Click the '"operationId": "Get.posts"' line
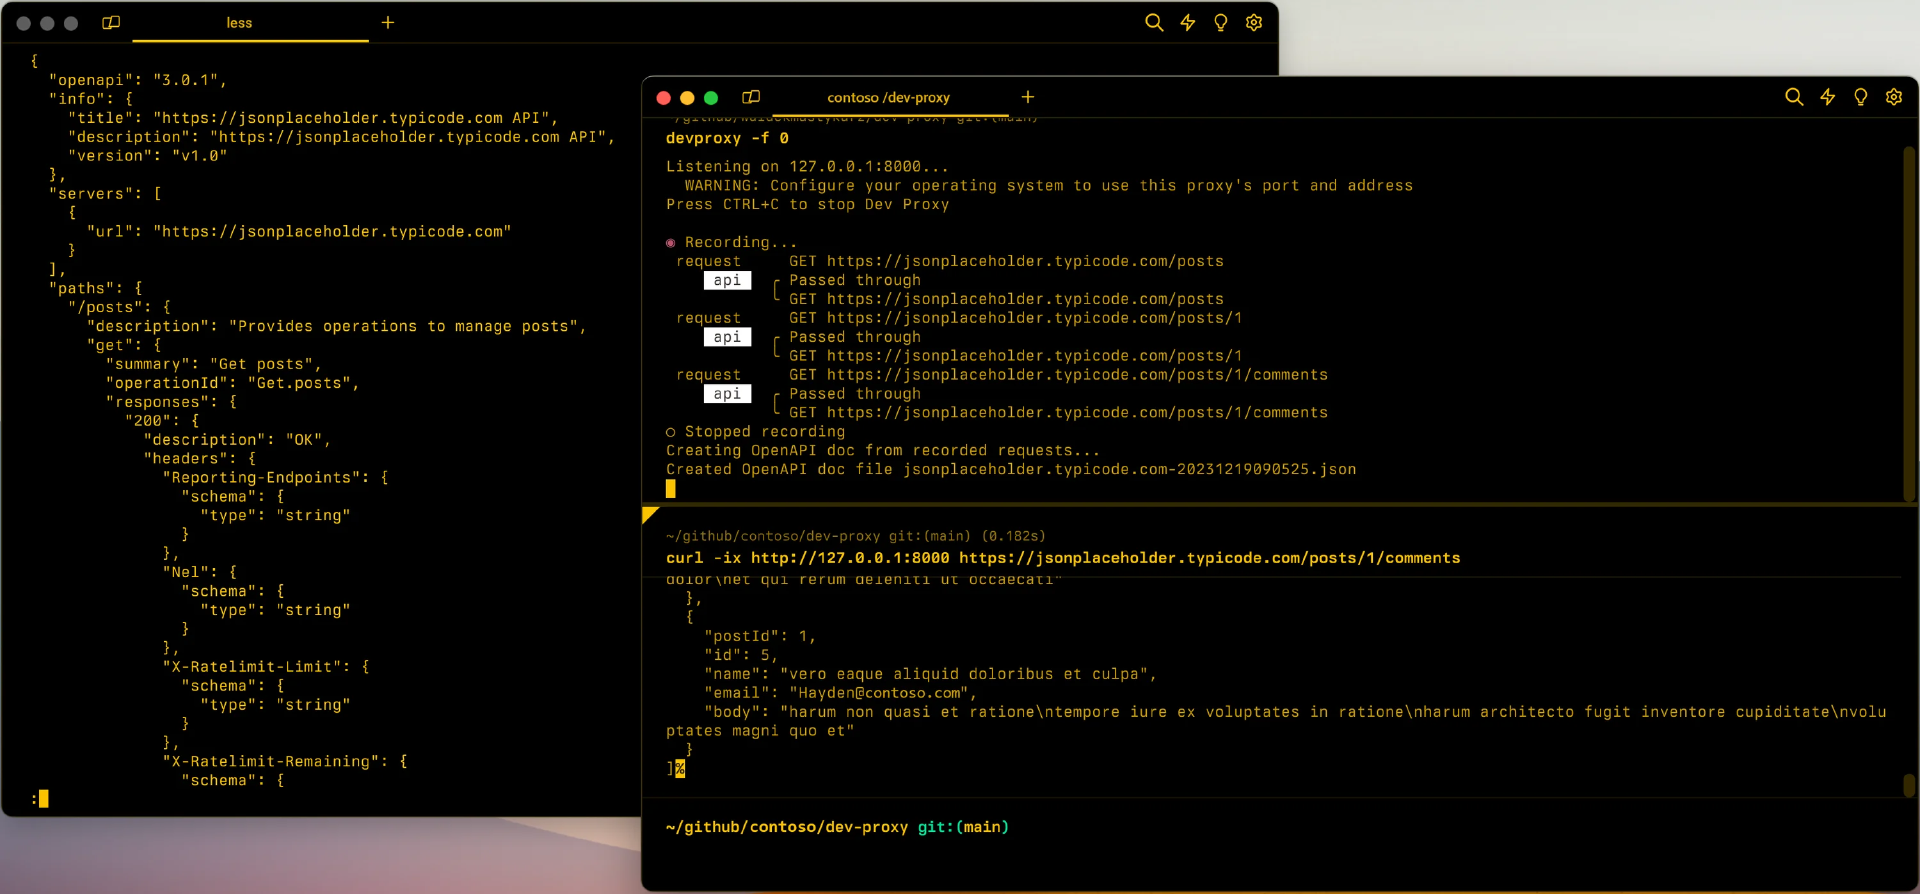 pos(233,383)
